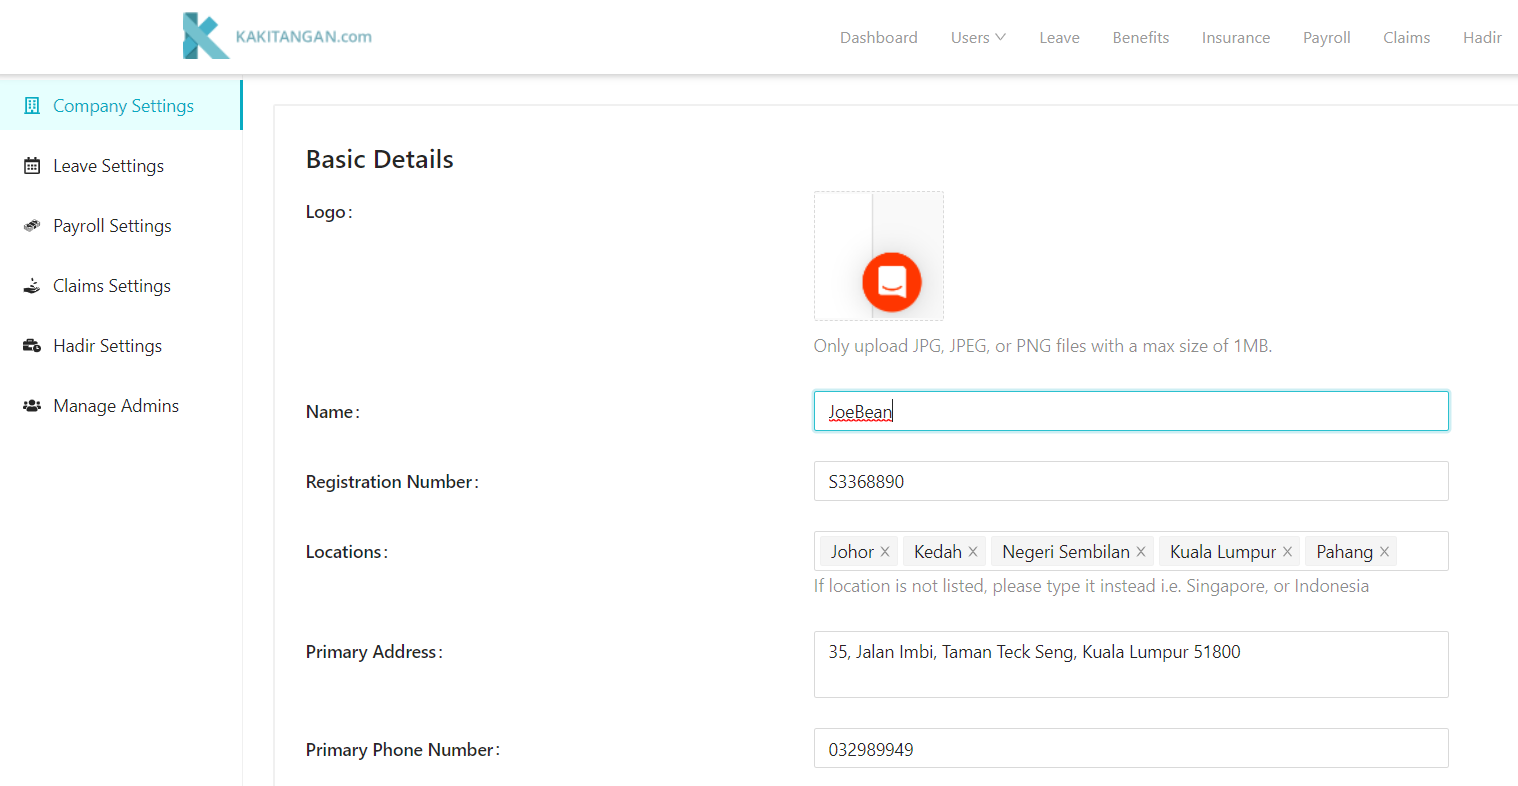The width and height of the screenshot is (1518, 786).
Task: Open the Dashboard page
Action: (878, 38)
